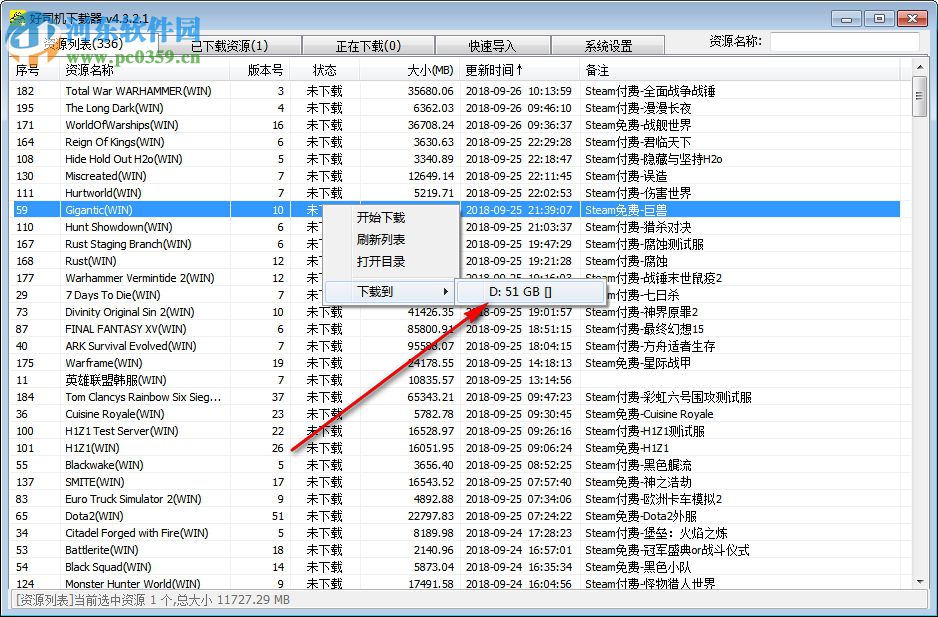Select the Black Squad(WIN) row

coord(455,567)
